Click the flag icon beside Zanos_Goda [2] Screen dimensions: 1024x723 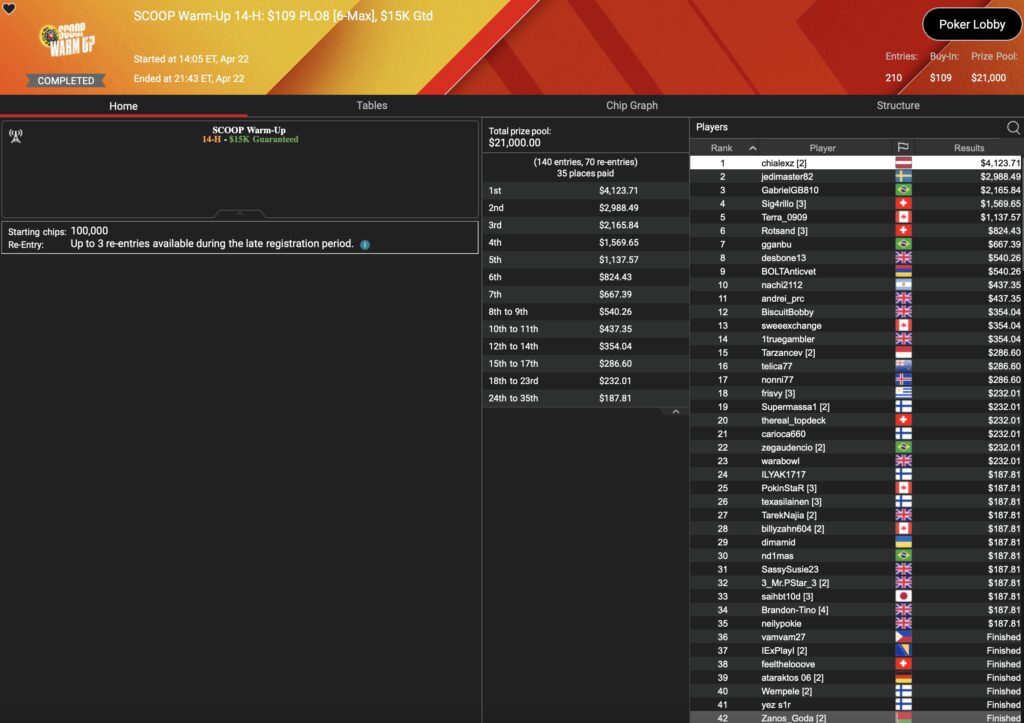pos(903,718)
